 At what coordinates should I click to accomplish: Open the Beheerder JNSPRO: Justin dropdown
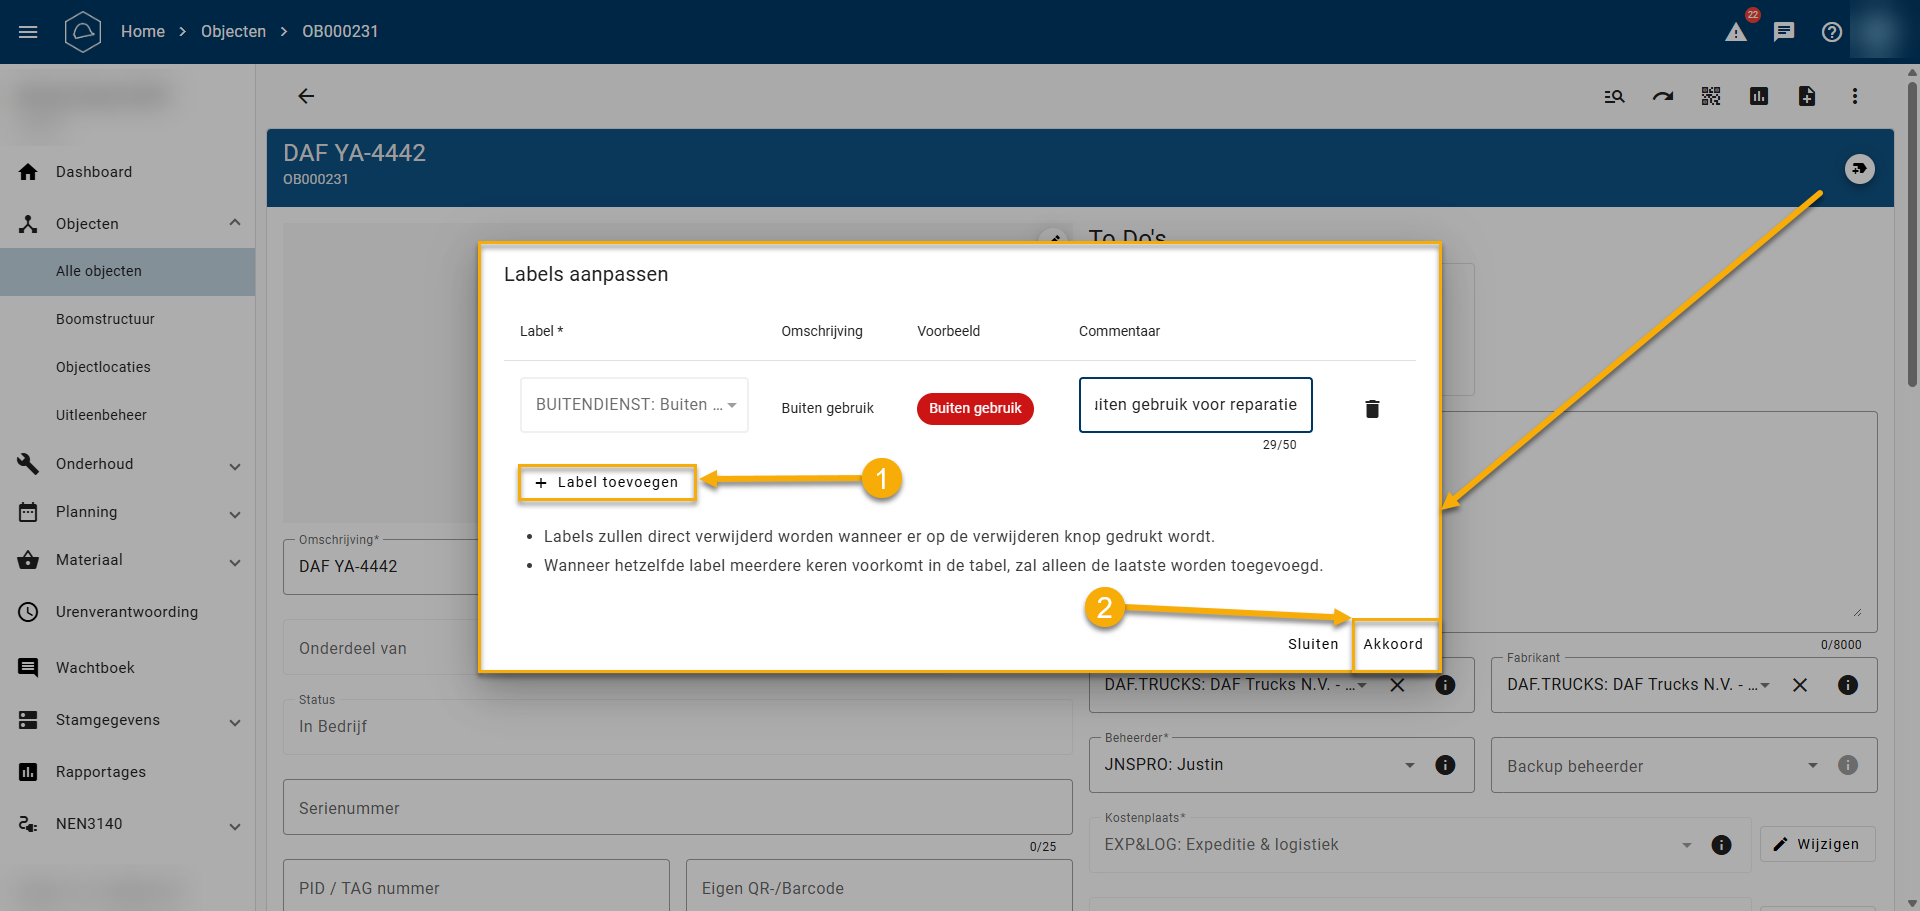point(1260,765)
